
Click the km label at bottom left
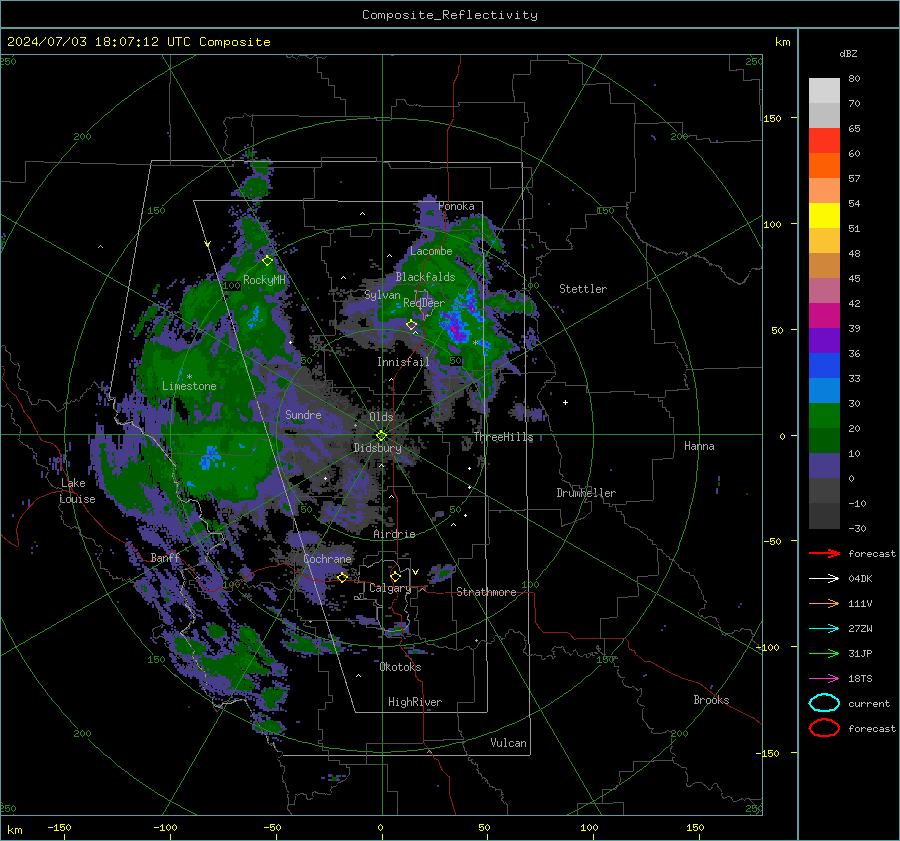[14, 830]
